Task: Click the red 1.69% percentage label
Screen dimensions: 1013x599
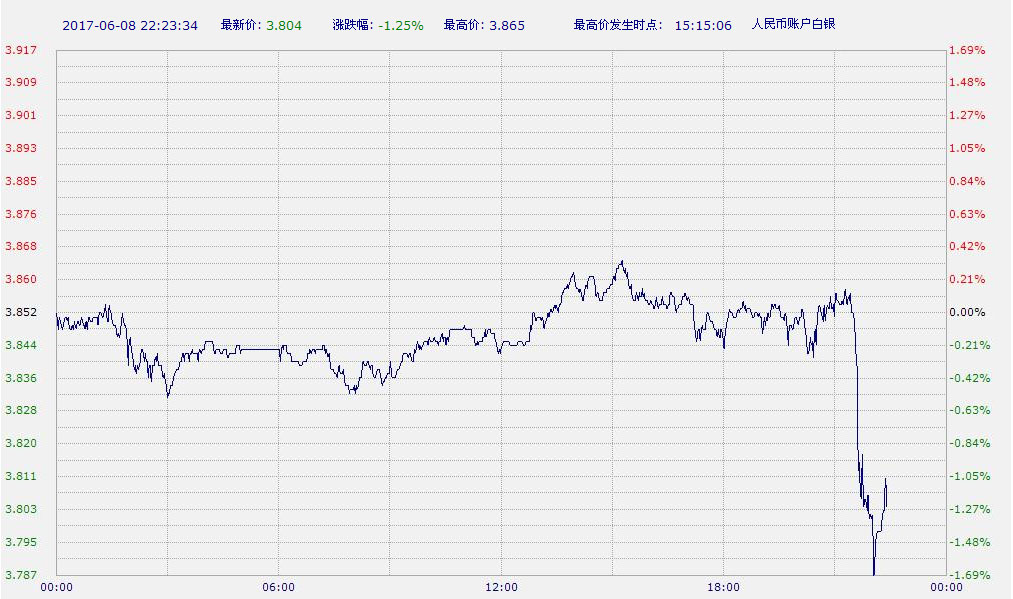Action: 967,50
